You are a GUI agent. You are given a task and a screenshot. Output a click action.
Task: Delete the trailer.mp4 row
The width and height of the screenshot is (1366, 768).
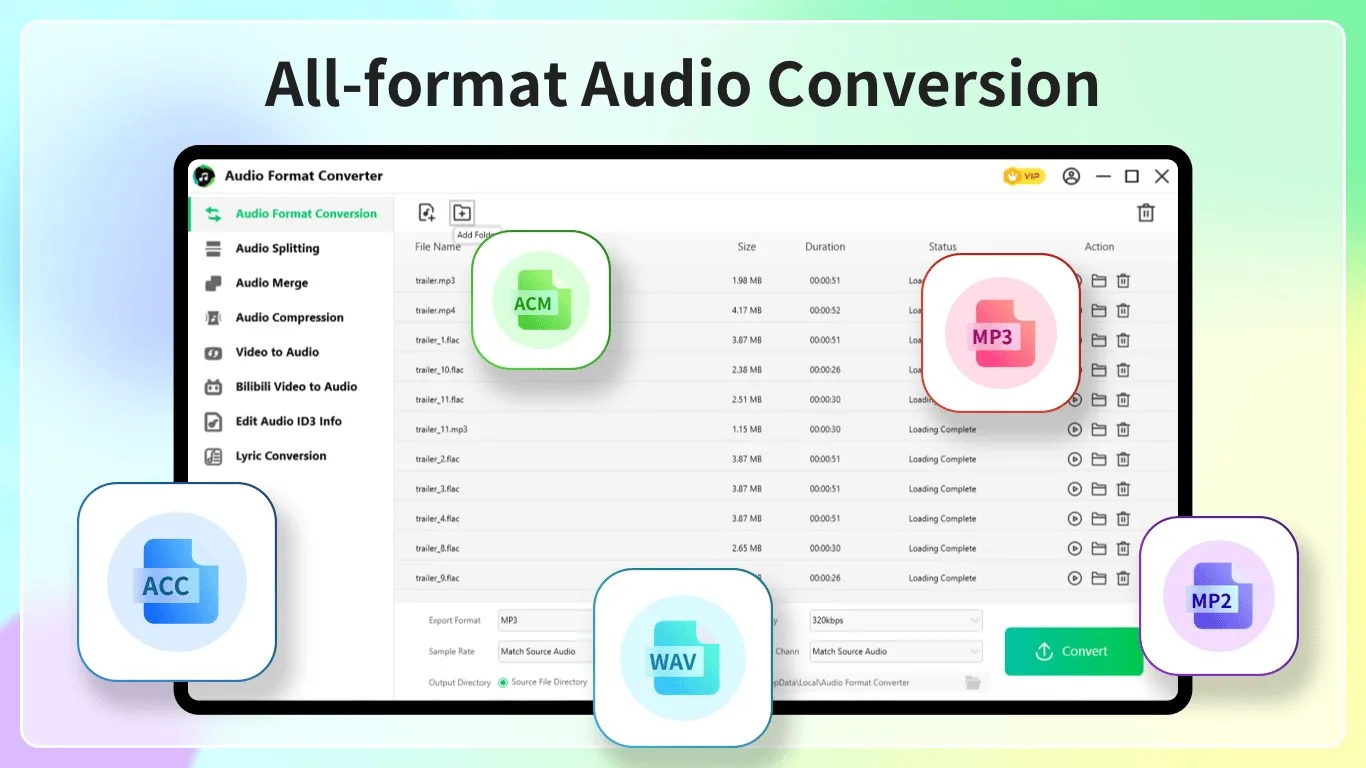[x=1123, y=311]
